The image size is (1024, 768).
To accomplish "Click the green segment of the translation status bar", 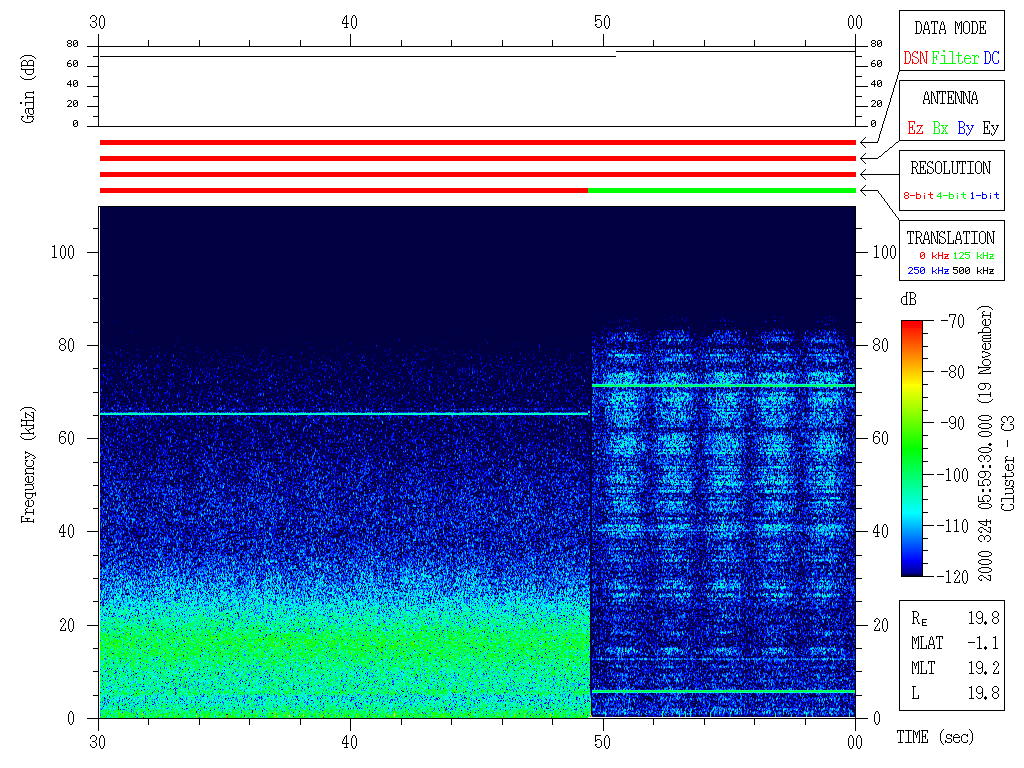I will (x=721, y=190).
